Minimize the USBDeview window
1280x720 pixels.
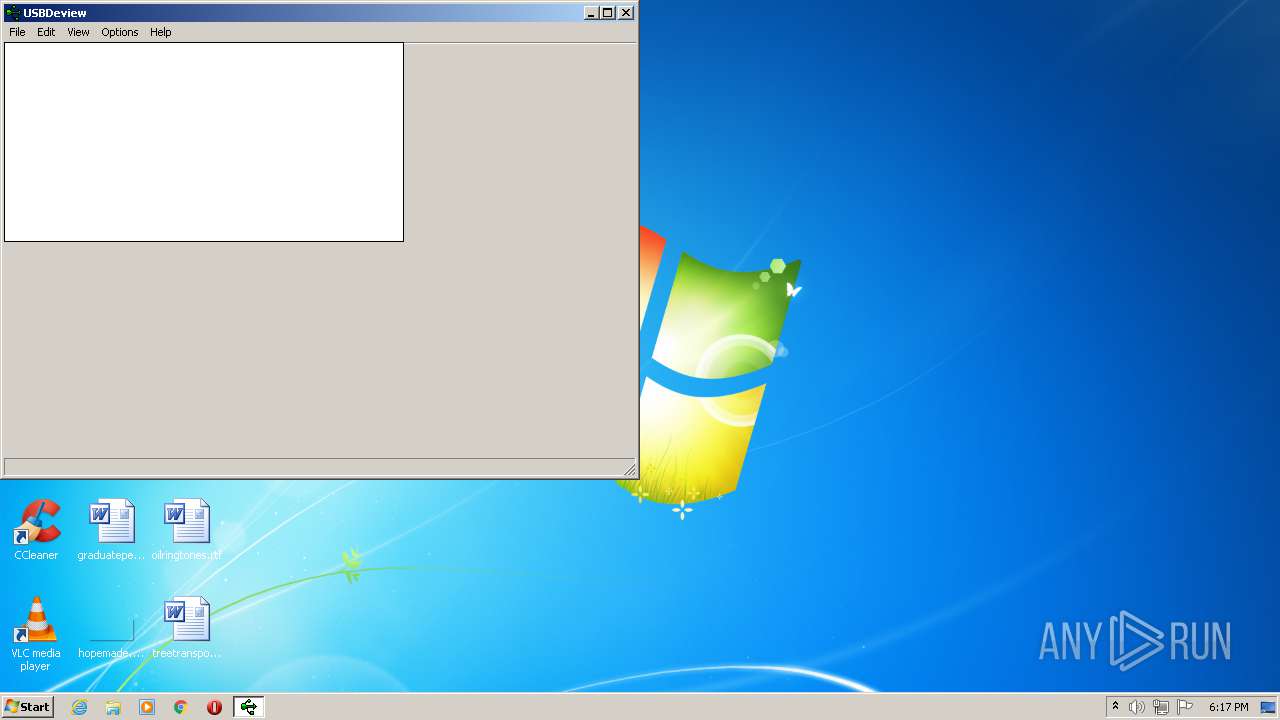[591, 13]
